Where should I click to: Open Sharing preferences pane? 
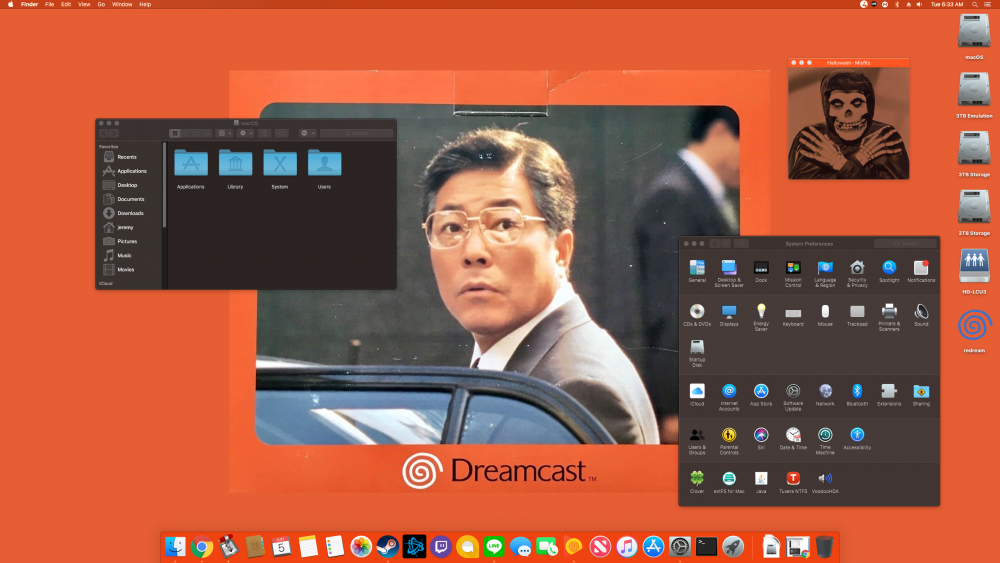point(921,394)
